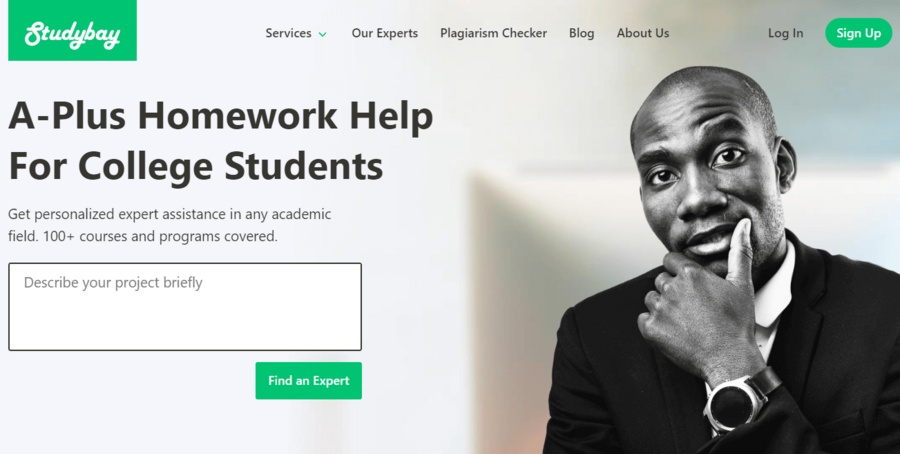Click the Log In link
Viewport: 900px width, 454px height.
click(785, 33)
